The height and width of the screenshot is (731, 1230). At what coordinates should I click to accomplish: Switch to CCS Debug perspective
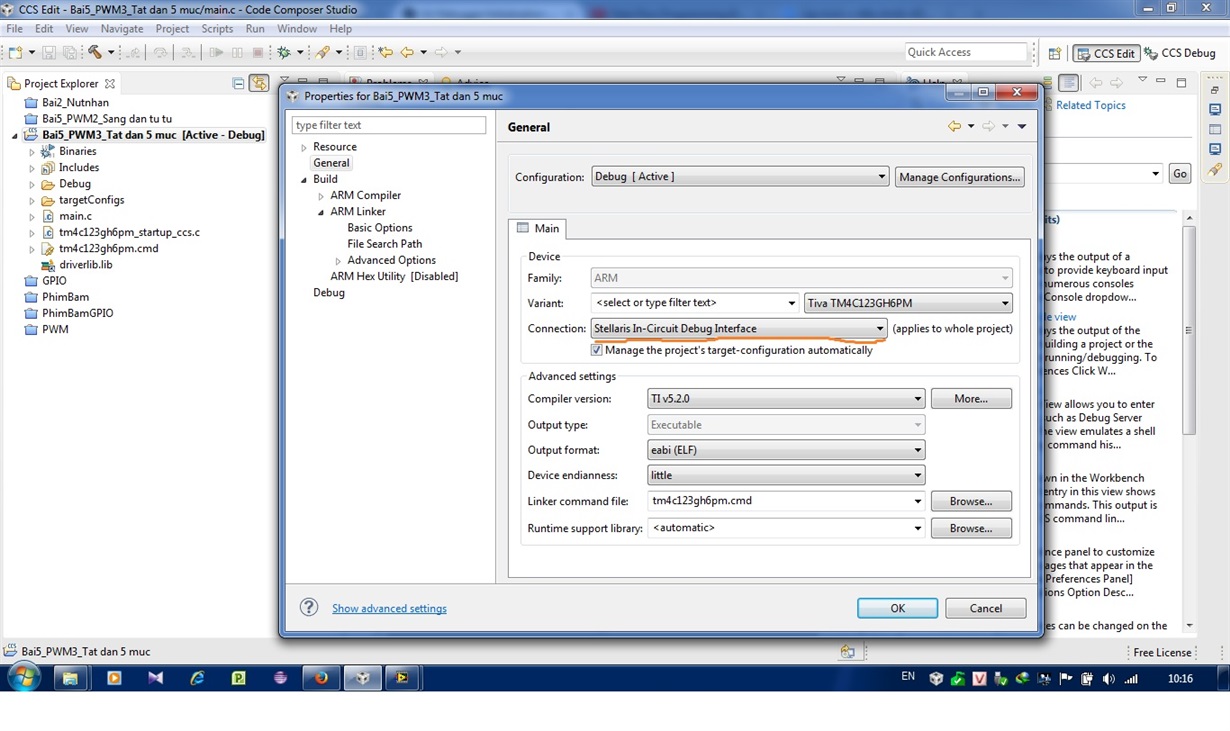coord(1180,54)
